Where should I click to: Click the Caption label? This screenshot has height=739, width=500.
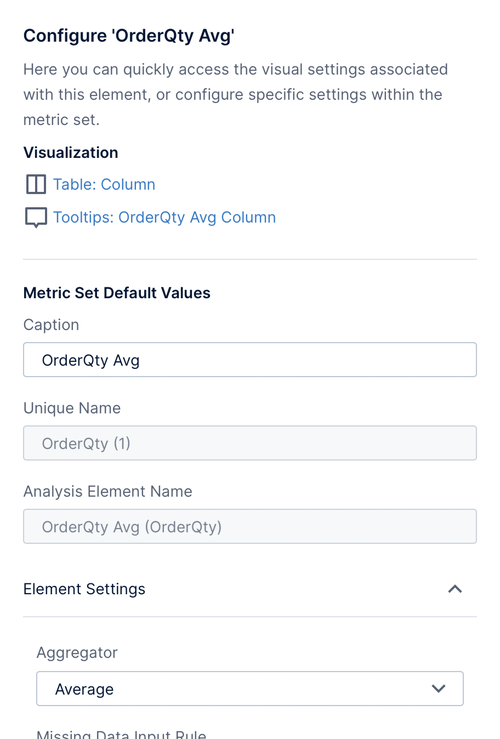(51, 325)
